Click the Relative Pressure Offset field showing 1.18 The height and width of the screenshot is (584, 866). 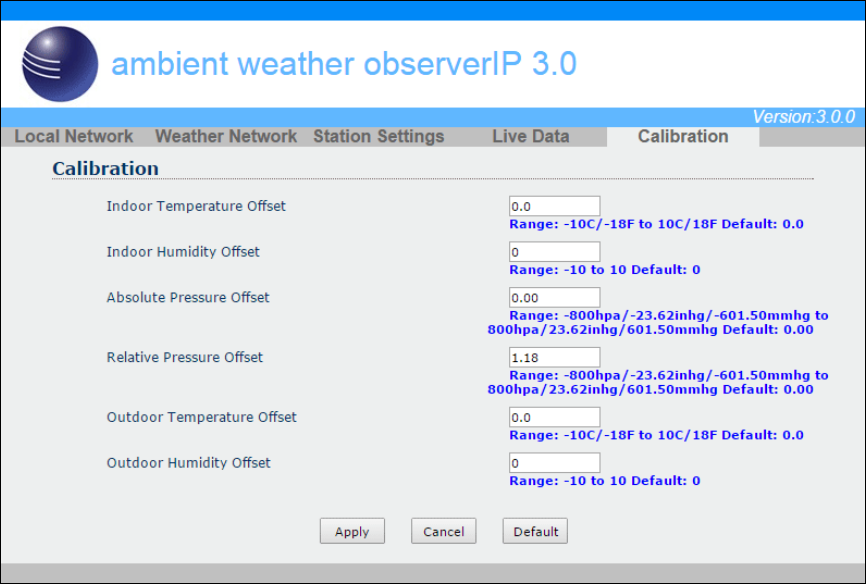pyautogui.click(x=555, y=357)
